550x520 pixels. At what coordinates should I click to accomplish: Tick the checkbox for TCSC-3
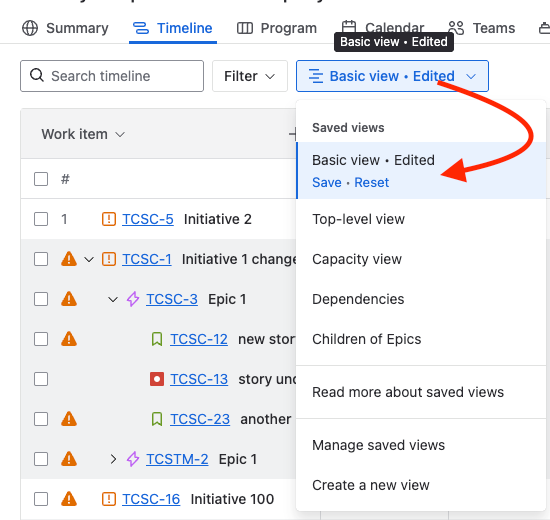pyautogui.click(x=41, y=299)
